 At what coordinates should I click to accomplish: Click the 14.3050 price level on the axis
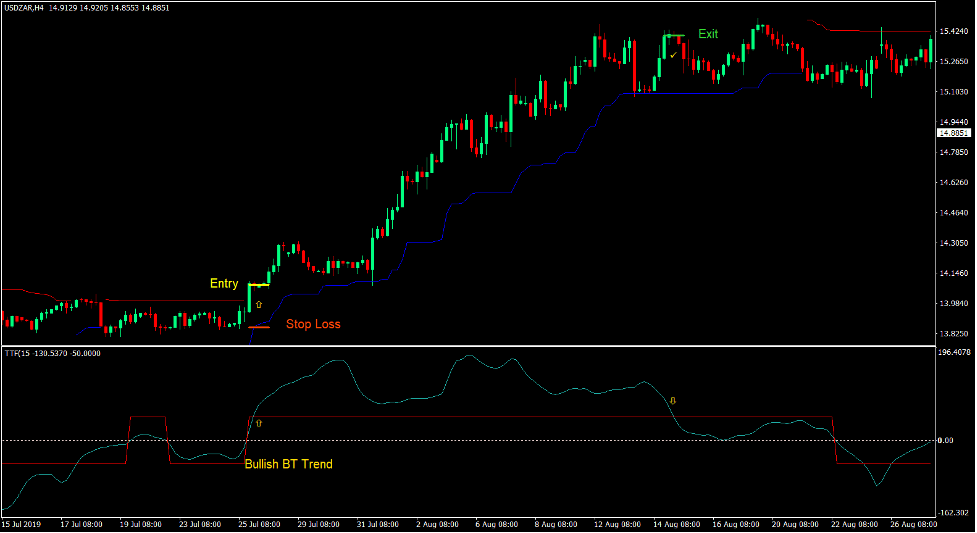[x=953, y=243]
